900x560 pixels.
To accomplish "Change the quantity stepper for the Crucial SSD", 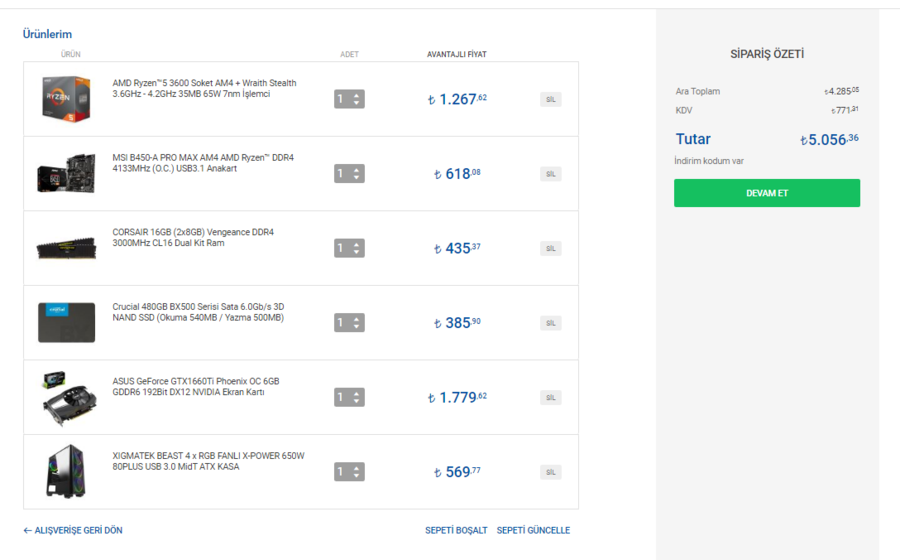I will [x=349, y=323].
